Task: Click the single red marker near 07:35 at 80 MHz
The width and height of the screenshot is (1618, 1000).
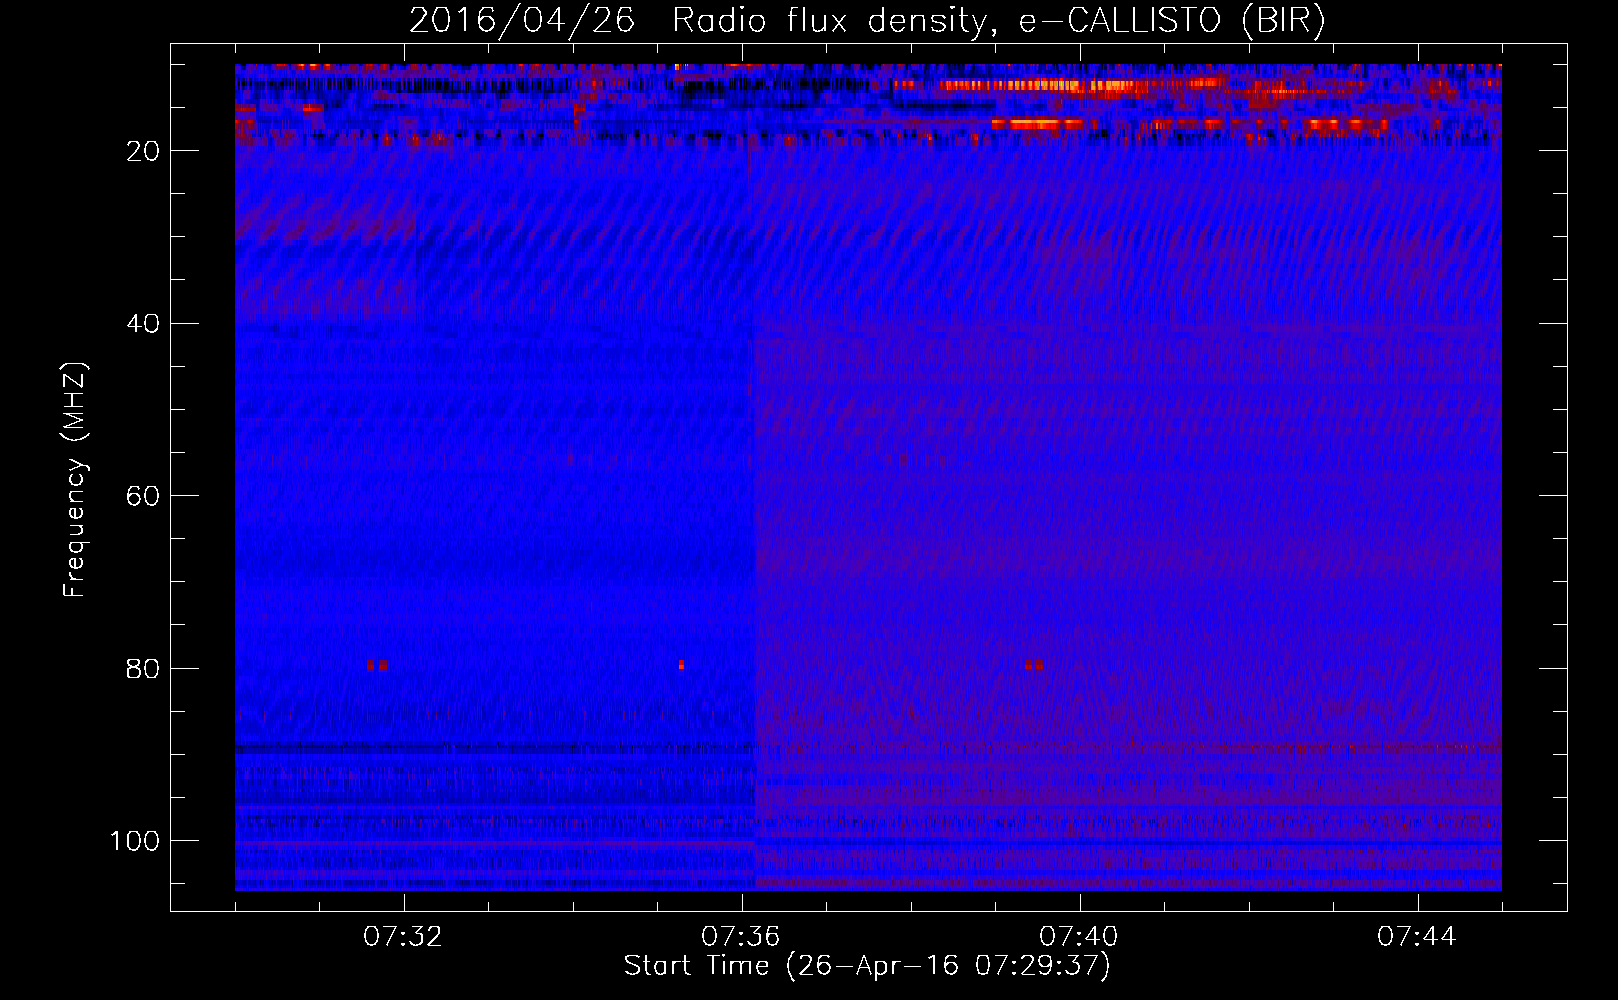Action: (x=681, y=665)
